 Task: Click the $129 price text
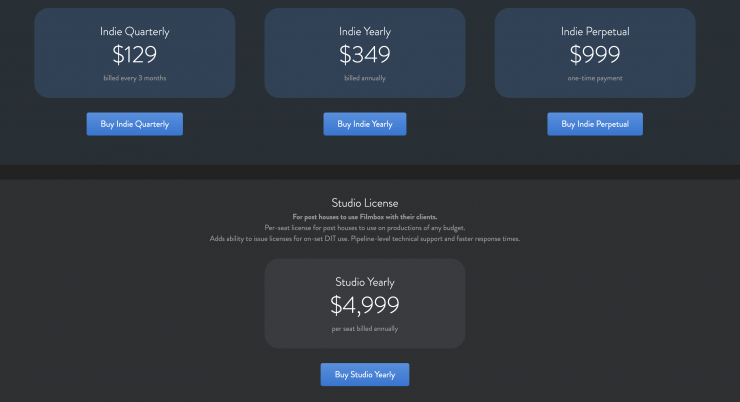pos(135,54)
